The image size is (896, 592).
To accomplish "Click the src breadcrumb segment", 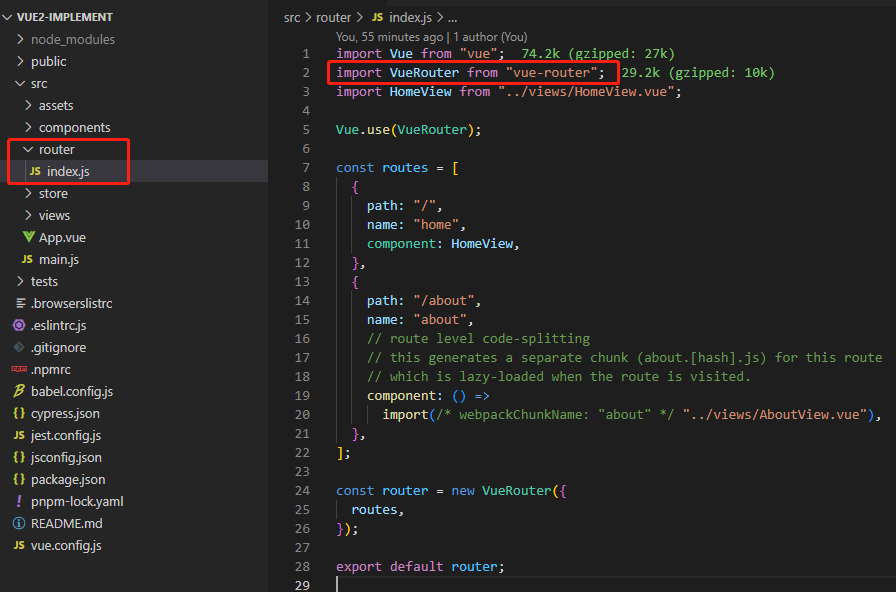I will (291, 18).
